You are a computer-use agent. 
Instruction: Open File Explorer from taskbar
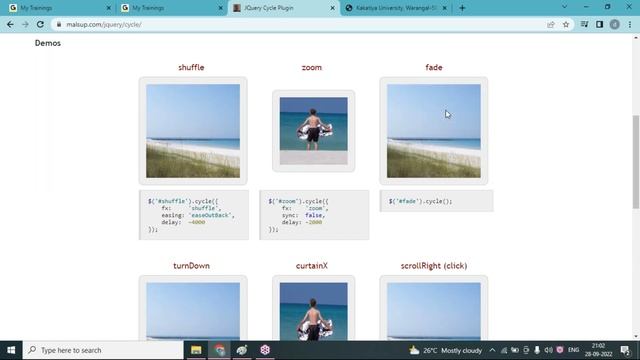pos(196,350)
